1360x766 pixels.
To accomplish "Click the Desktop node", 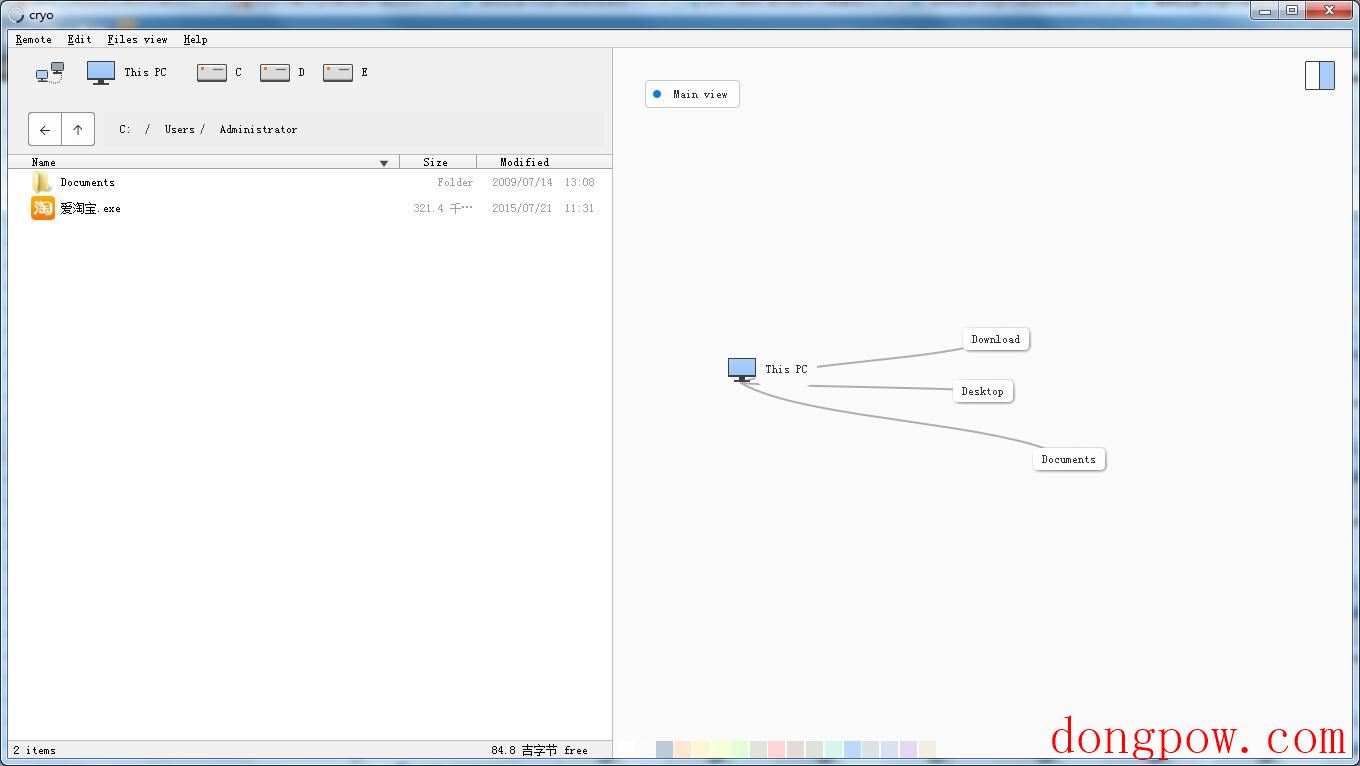I will [x=983, y=391].
